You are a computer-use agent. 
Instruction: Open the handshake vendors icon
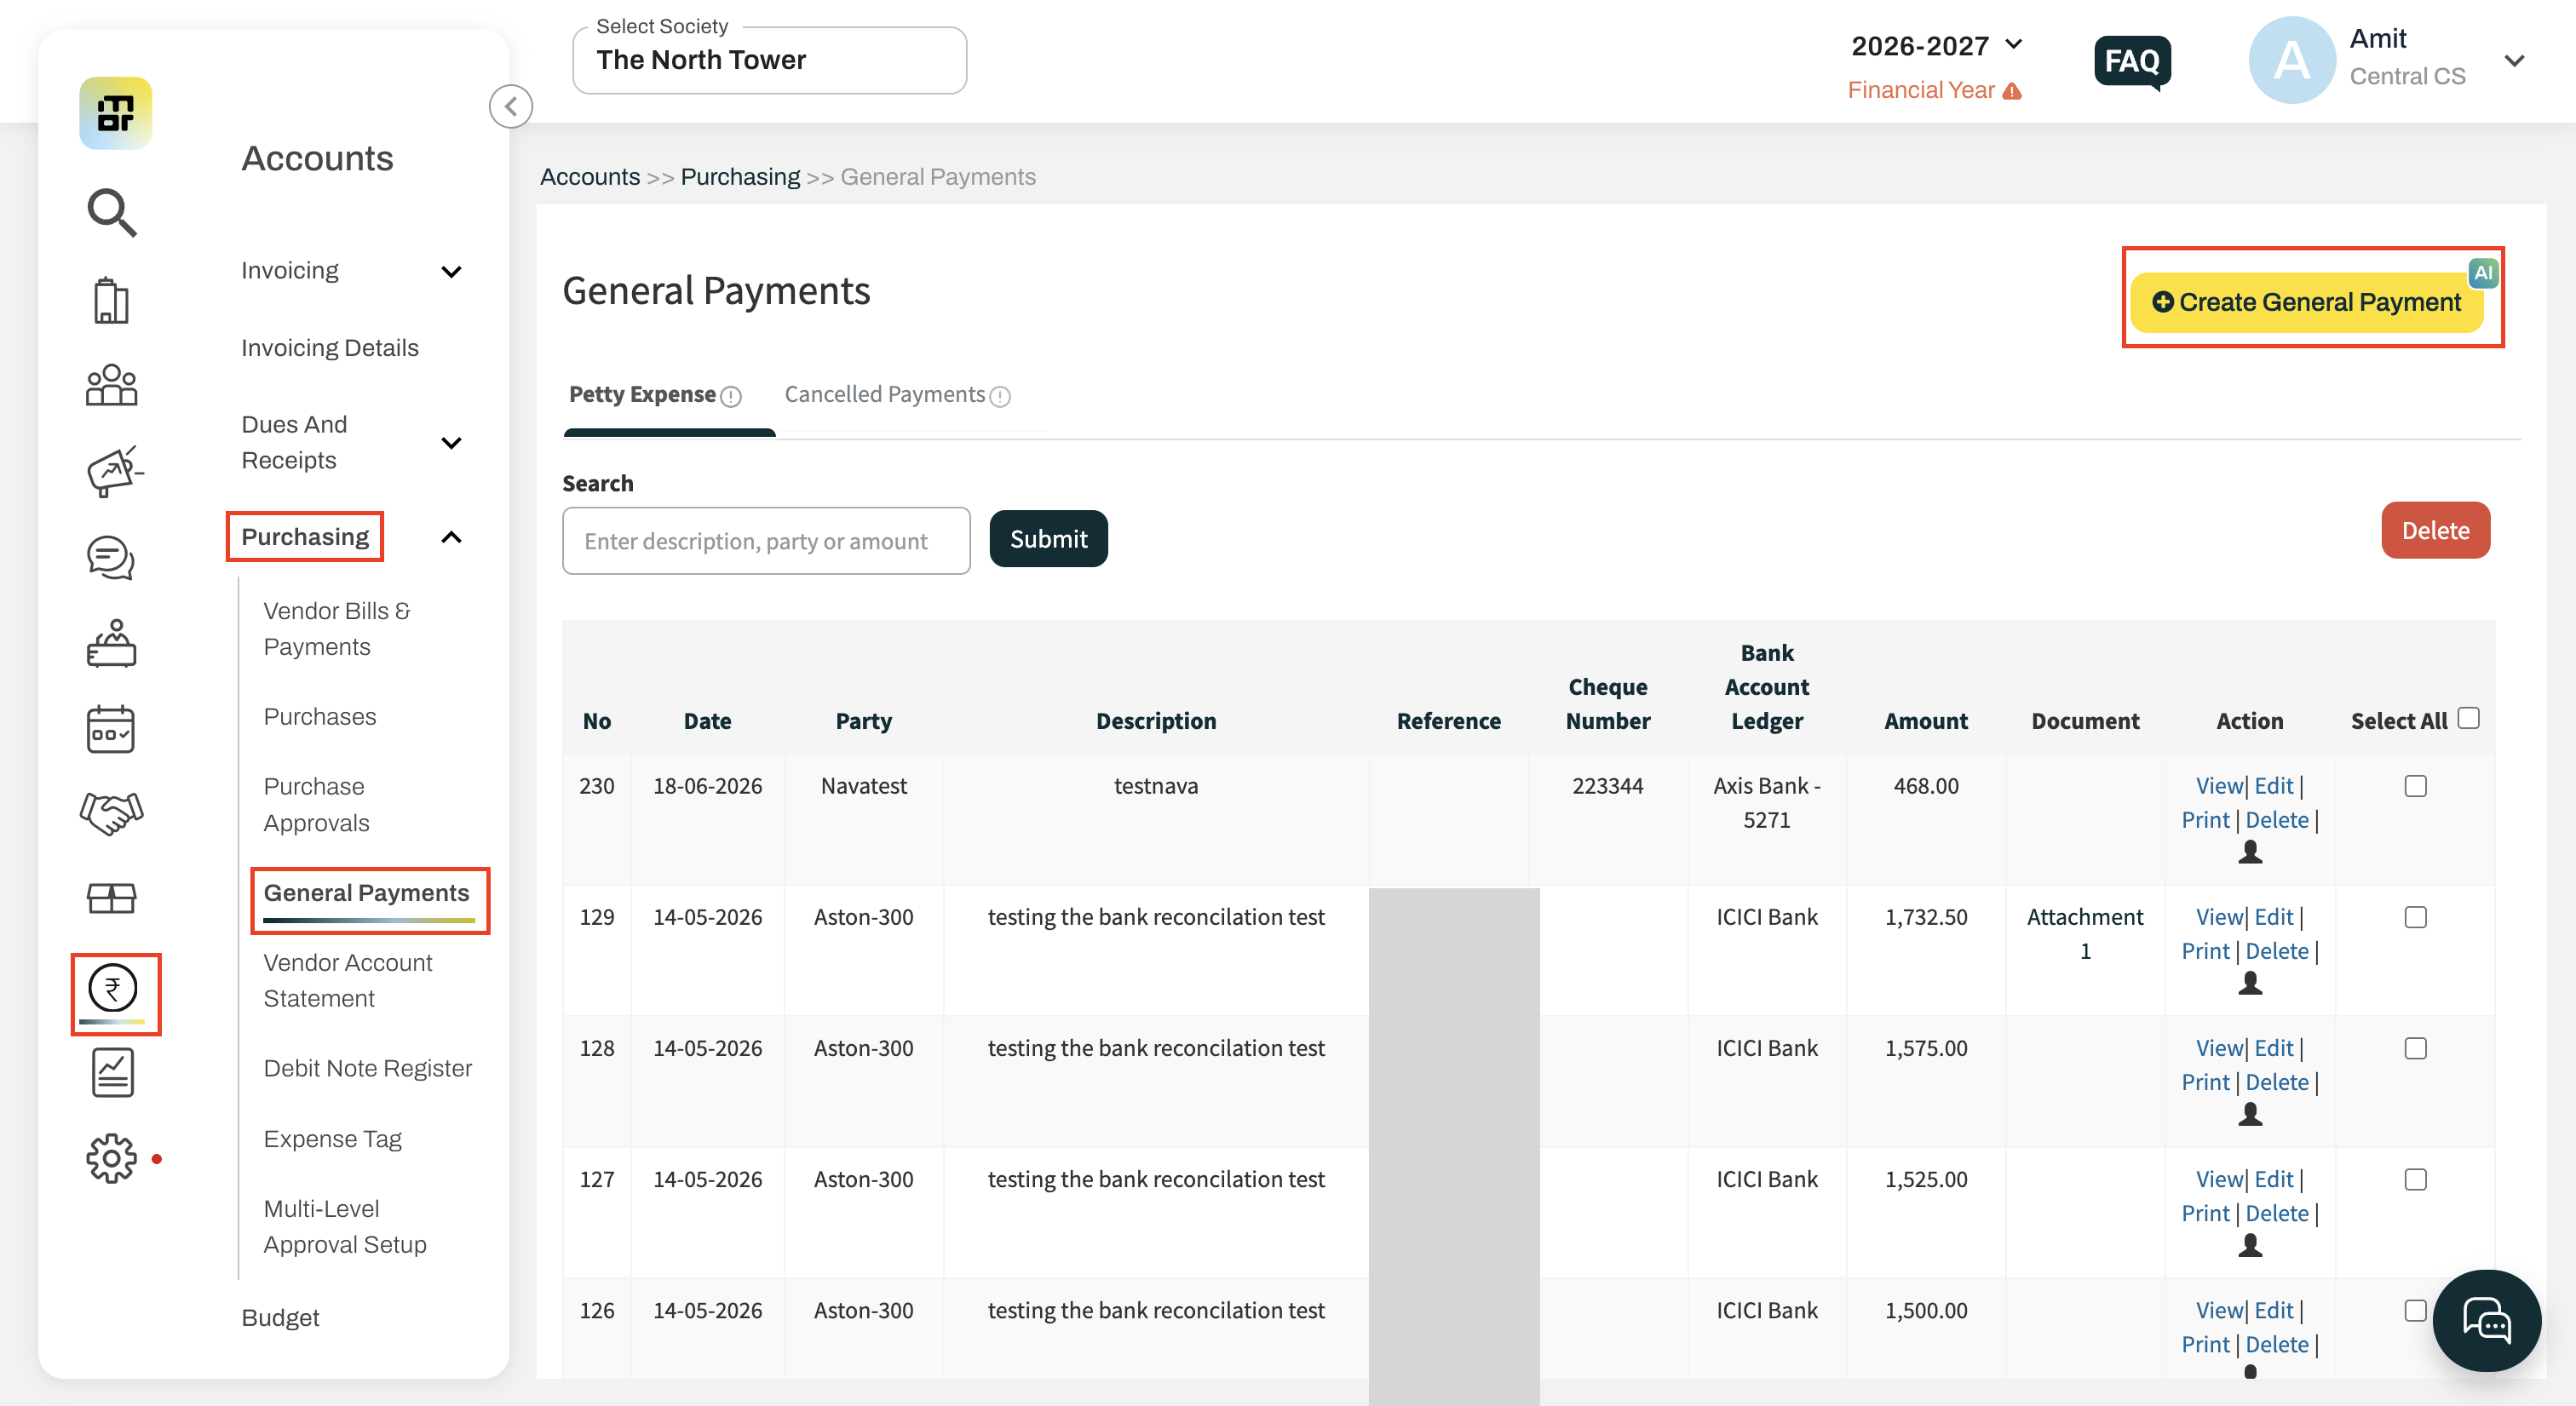(x=112, y=813)
